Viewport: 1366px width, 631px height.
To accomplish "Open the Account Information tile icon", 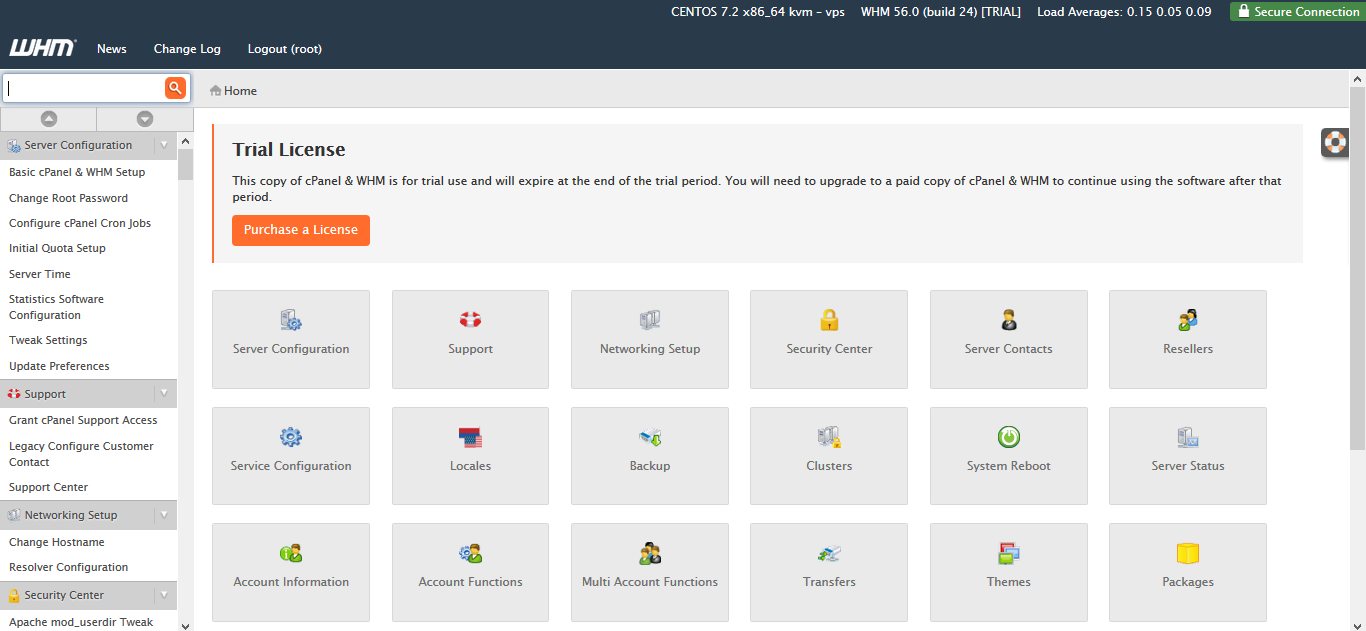I will pyautogui.click(x=291, y=553).
